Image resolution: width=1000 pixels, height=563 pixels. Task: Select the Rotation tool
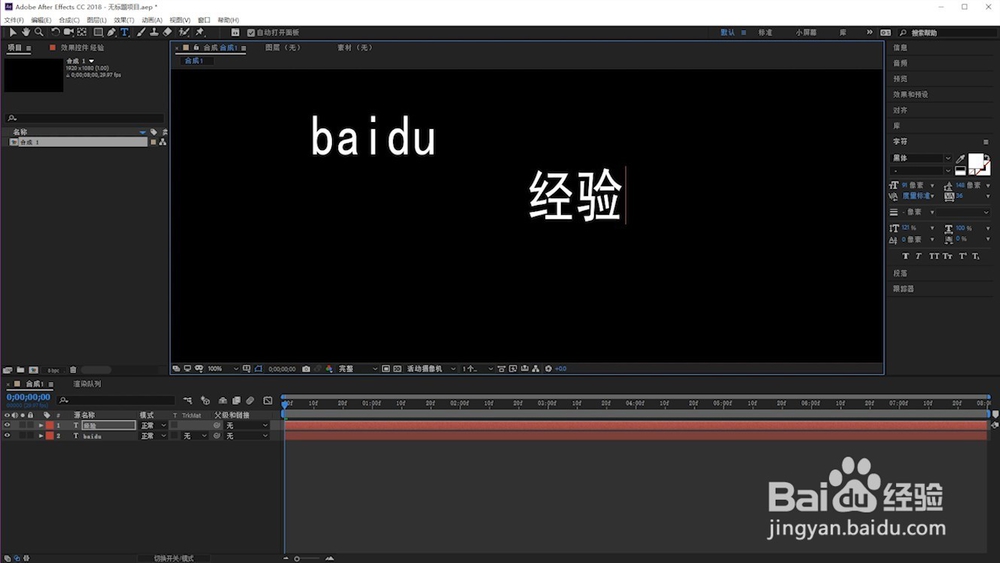pyautogui.click(x=55, y=32)
